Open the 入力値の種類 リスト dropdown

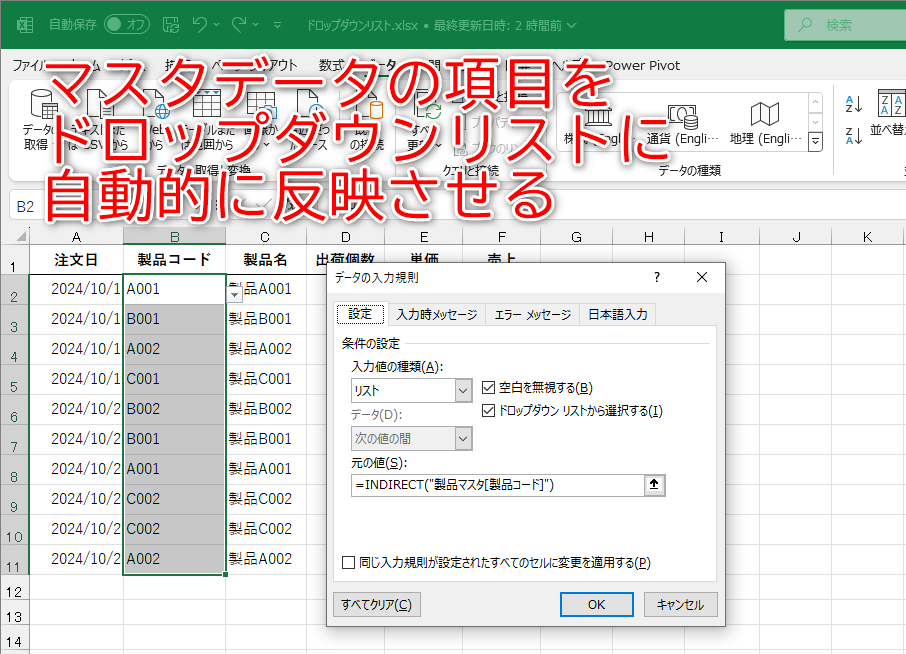pos(462,389)
